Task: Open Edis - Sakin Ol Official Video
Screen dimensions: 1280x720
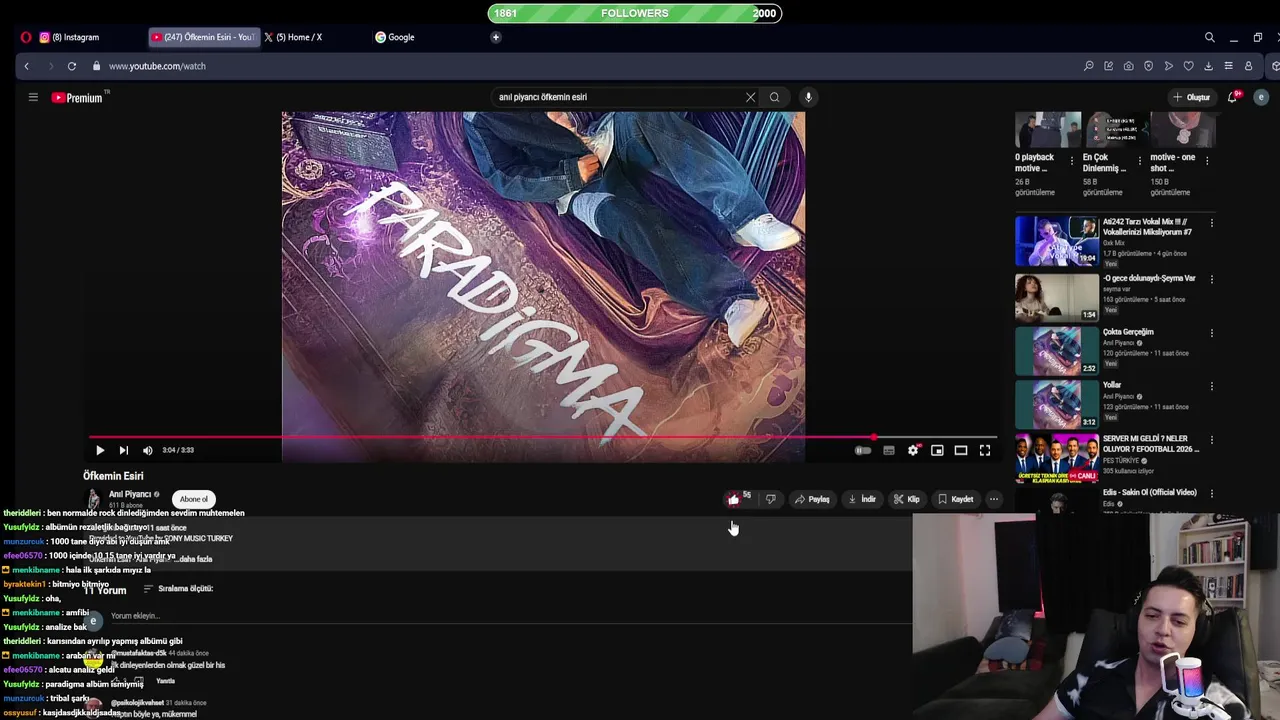Action: pos(1150,492)
